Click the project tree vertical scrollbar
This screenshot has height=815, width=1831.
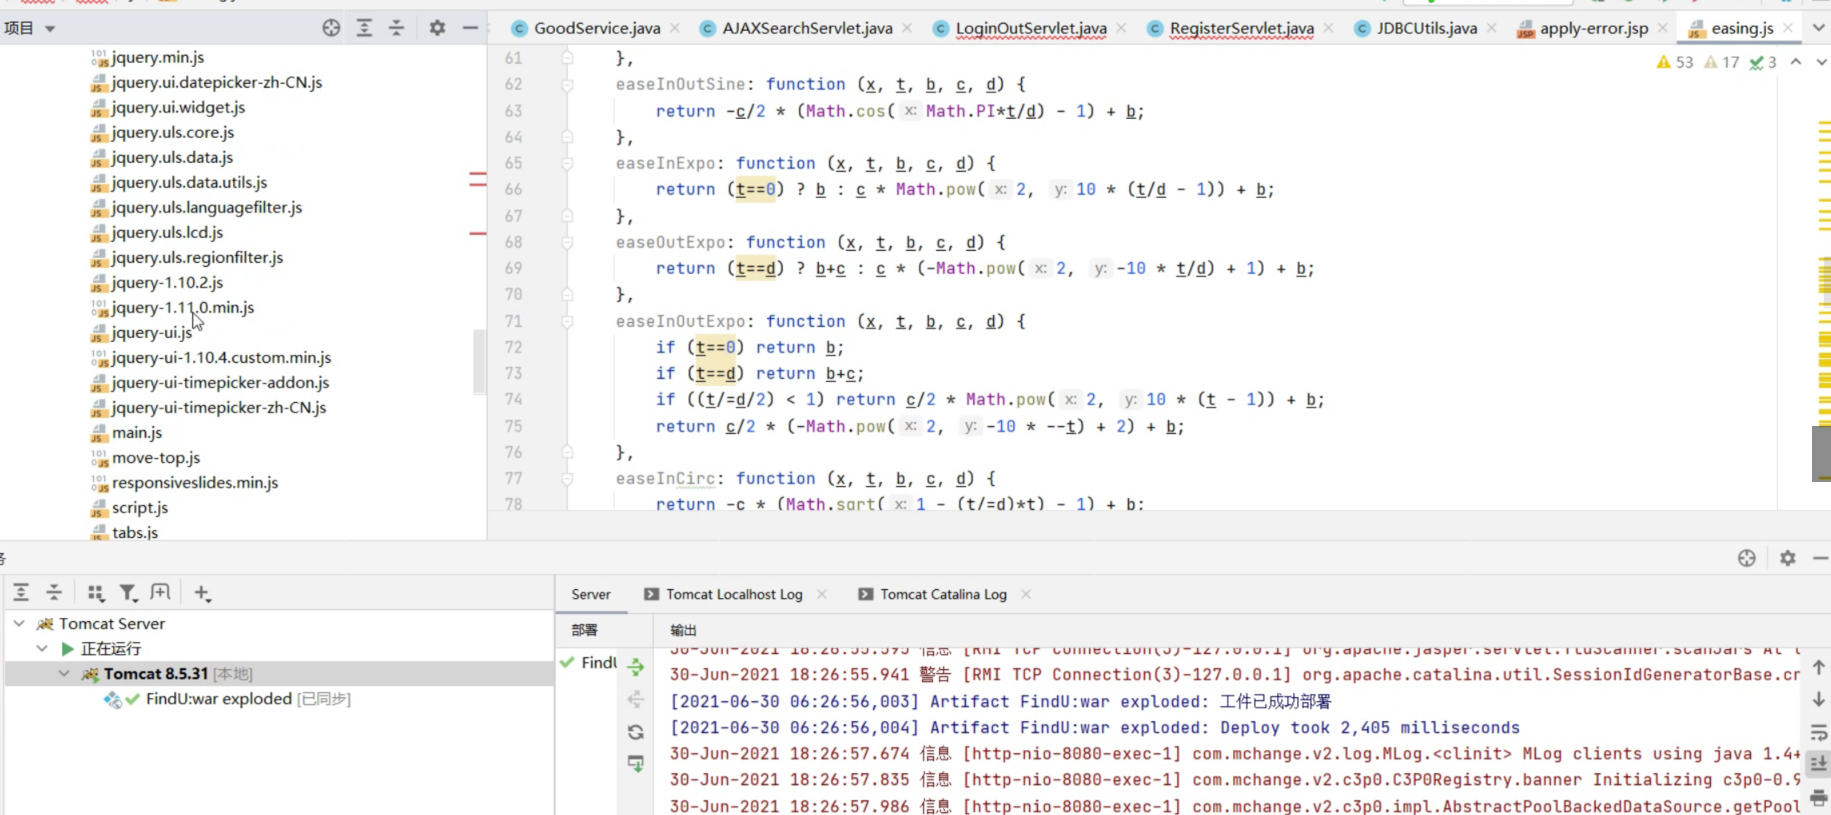479,361
